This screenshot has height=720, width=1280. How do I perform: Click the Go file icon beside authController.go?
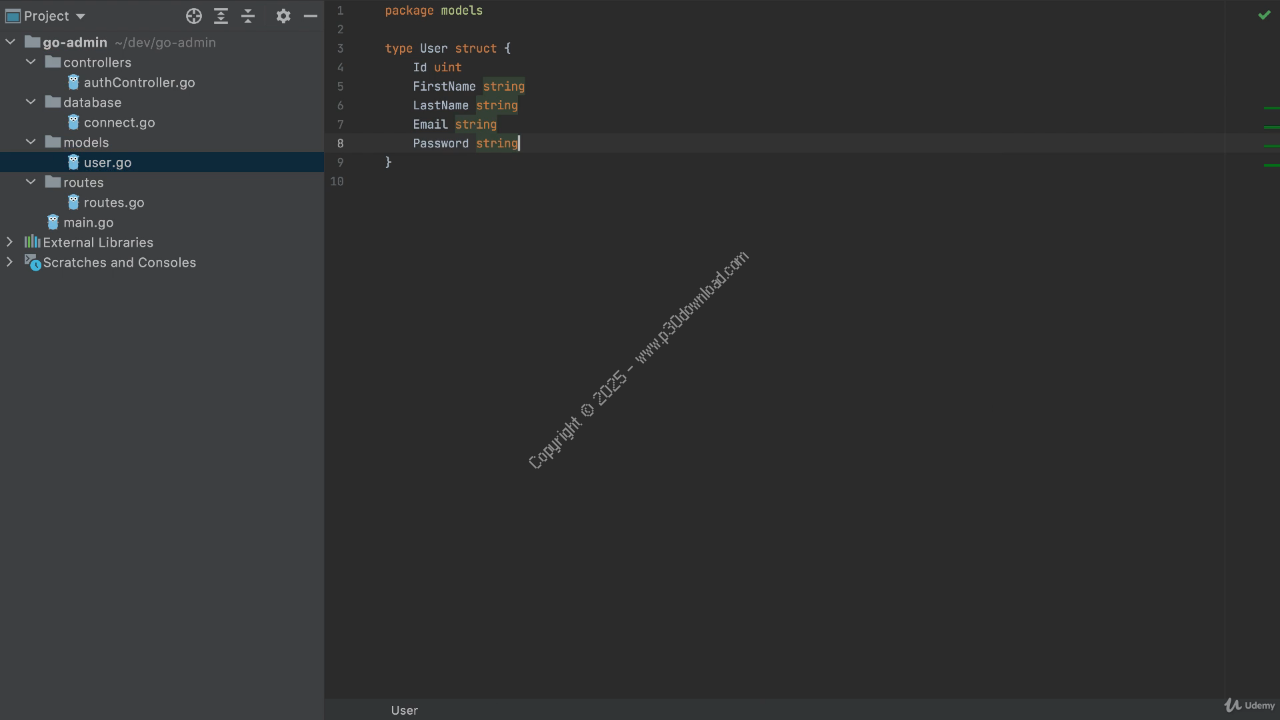click(73, 82)
